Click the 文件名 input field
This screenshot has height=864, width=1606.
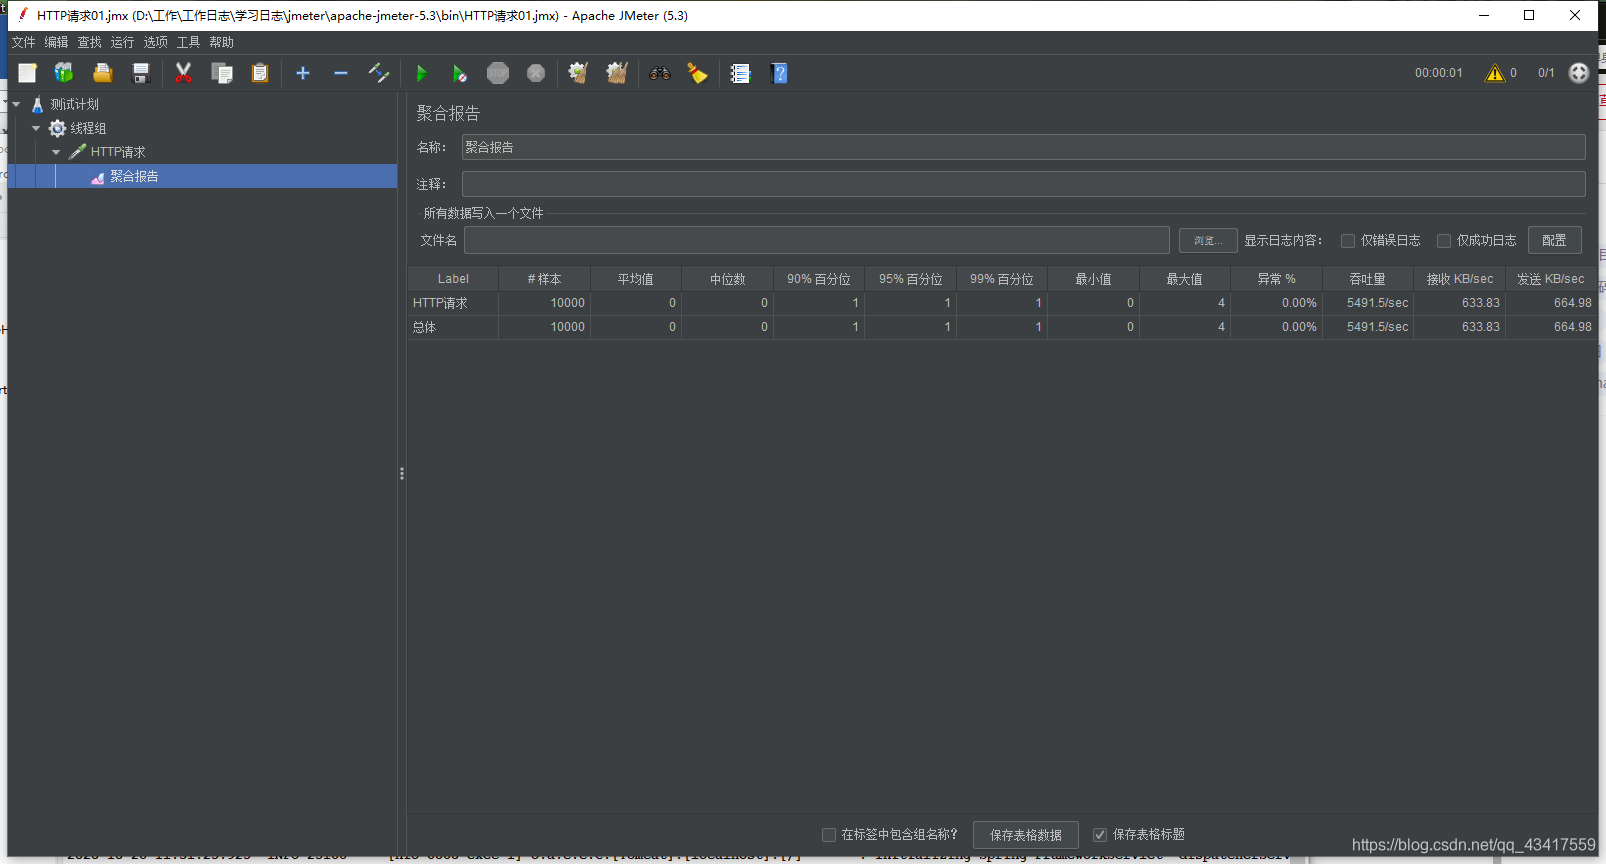click(x=816, y=240)
